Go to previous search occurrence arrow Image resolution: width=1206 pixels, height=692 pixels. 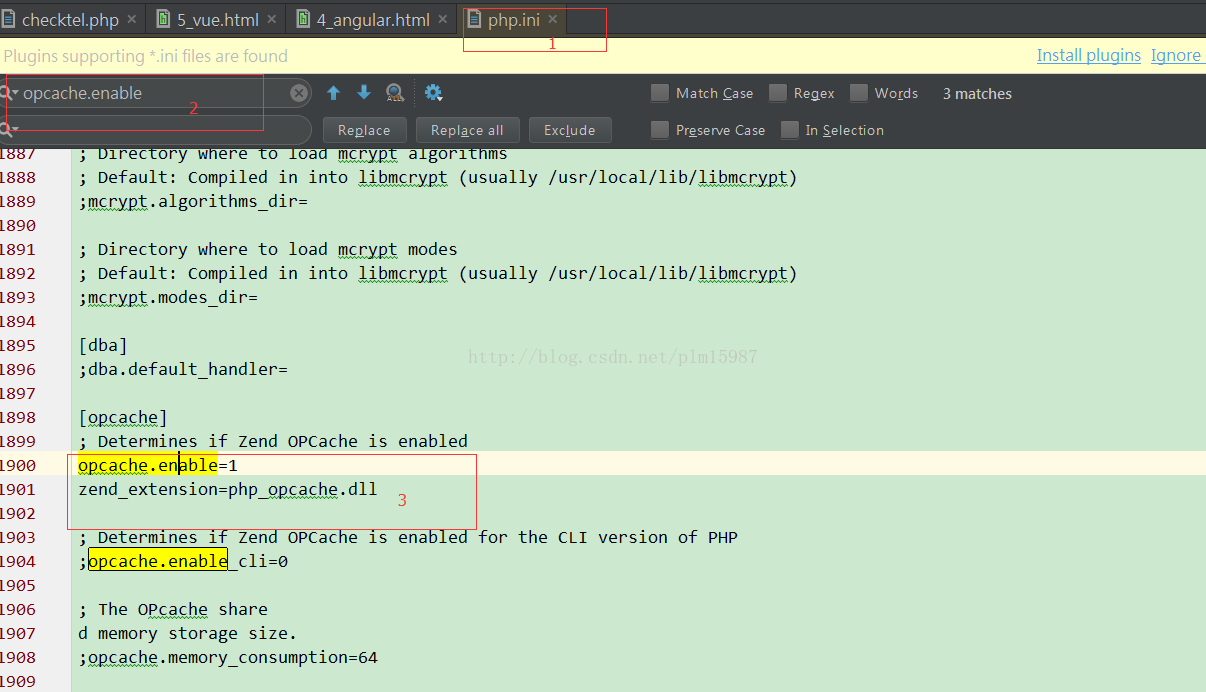click(x=334, y=93)
